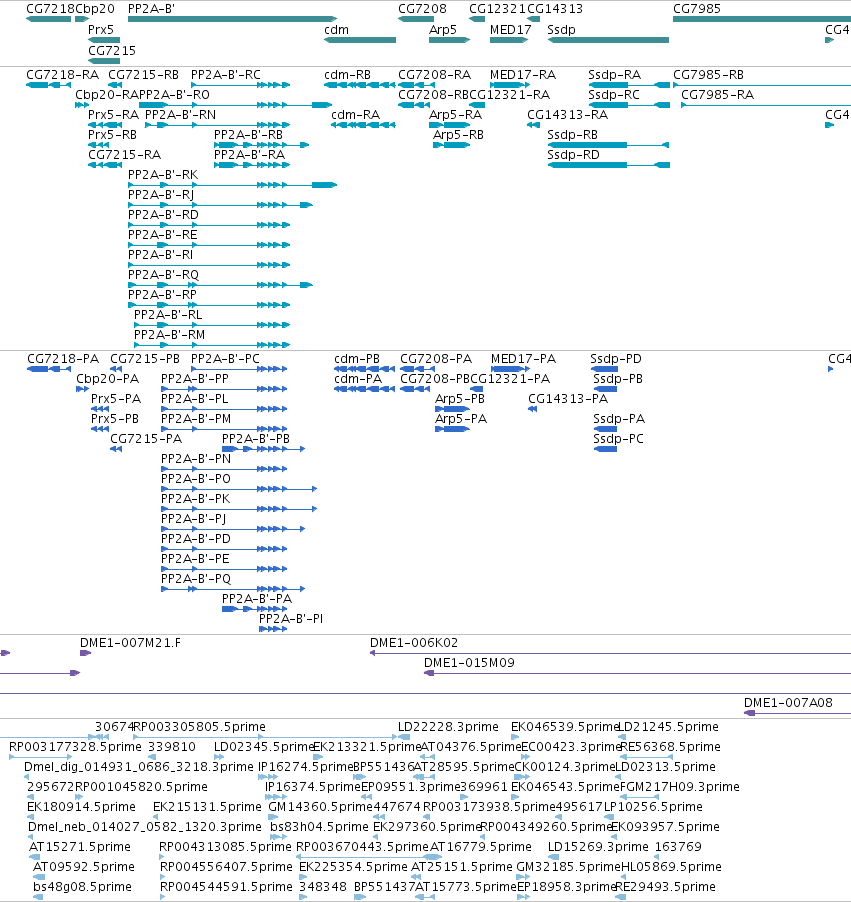
Task: Click the MED17 gene label
Action: click(x=510, y=30)
